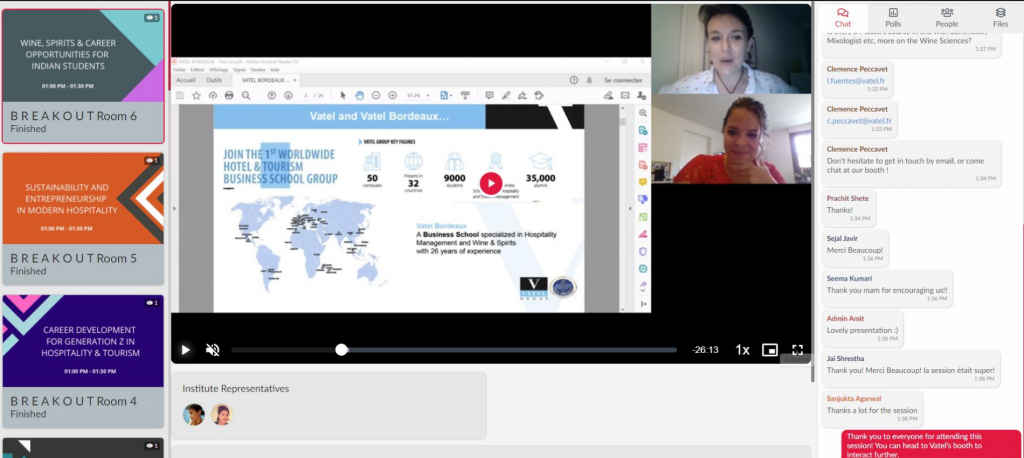Click the Acrobat page number field

coord(306,95)
